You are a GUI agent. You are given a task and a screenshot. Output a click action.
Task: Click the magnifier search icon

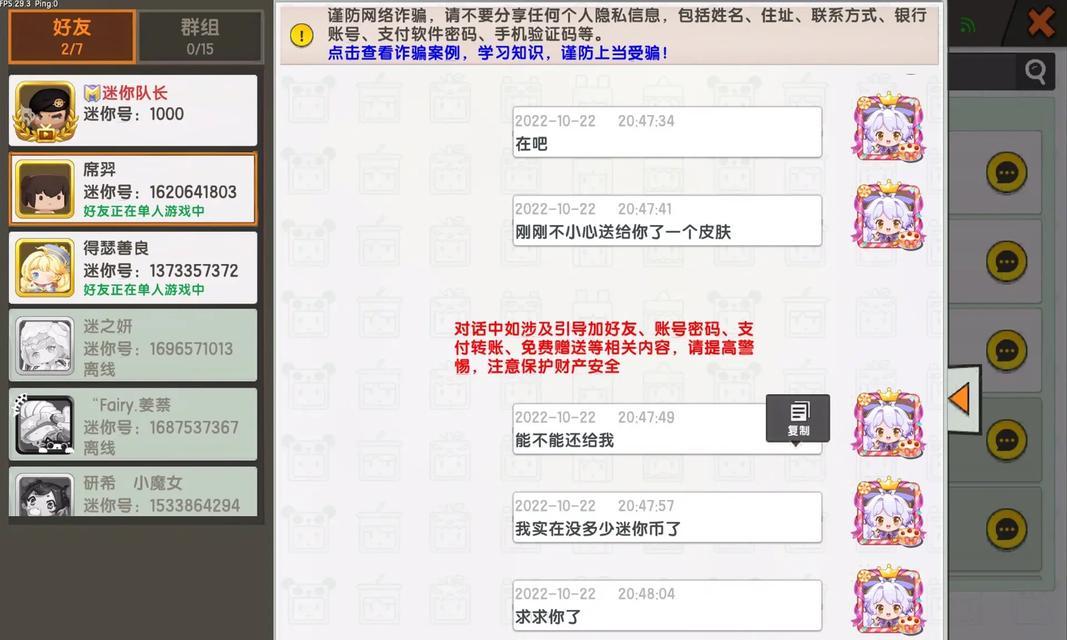(x=1035, y=71)
